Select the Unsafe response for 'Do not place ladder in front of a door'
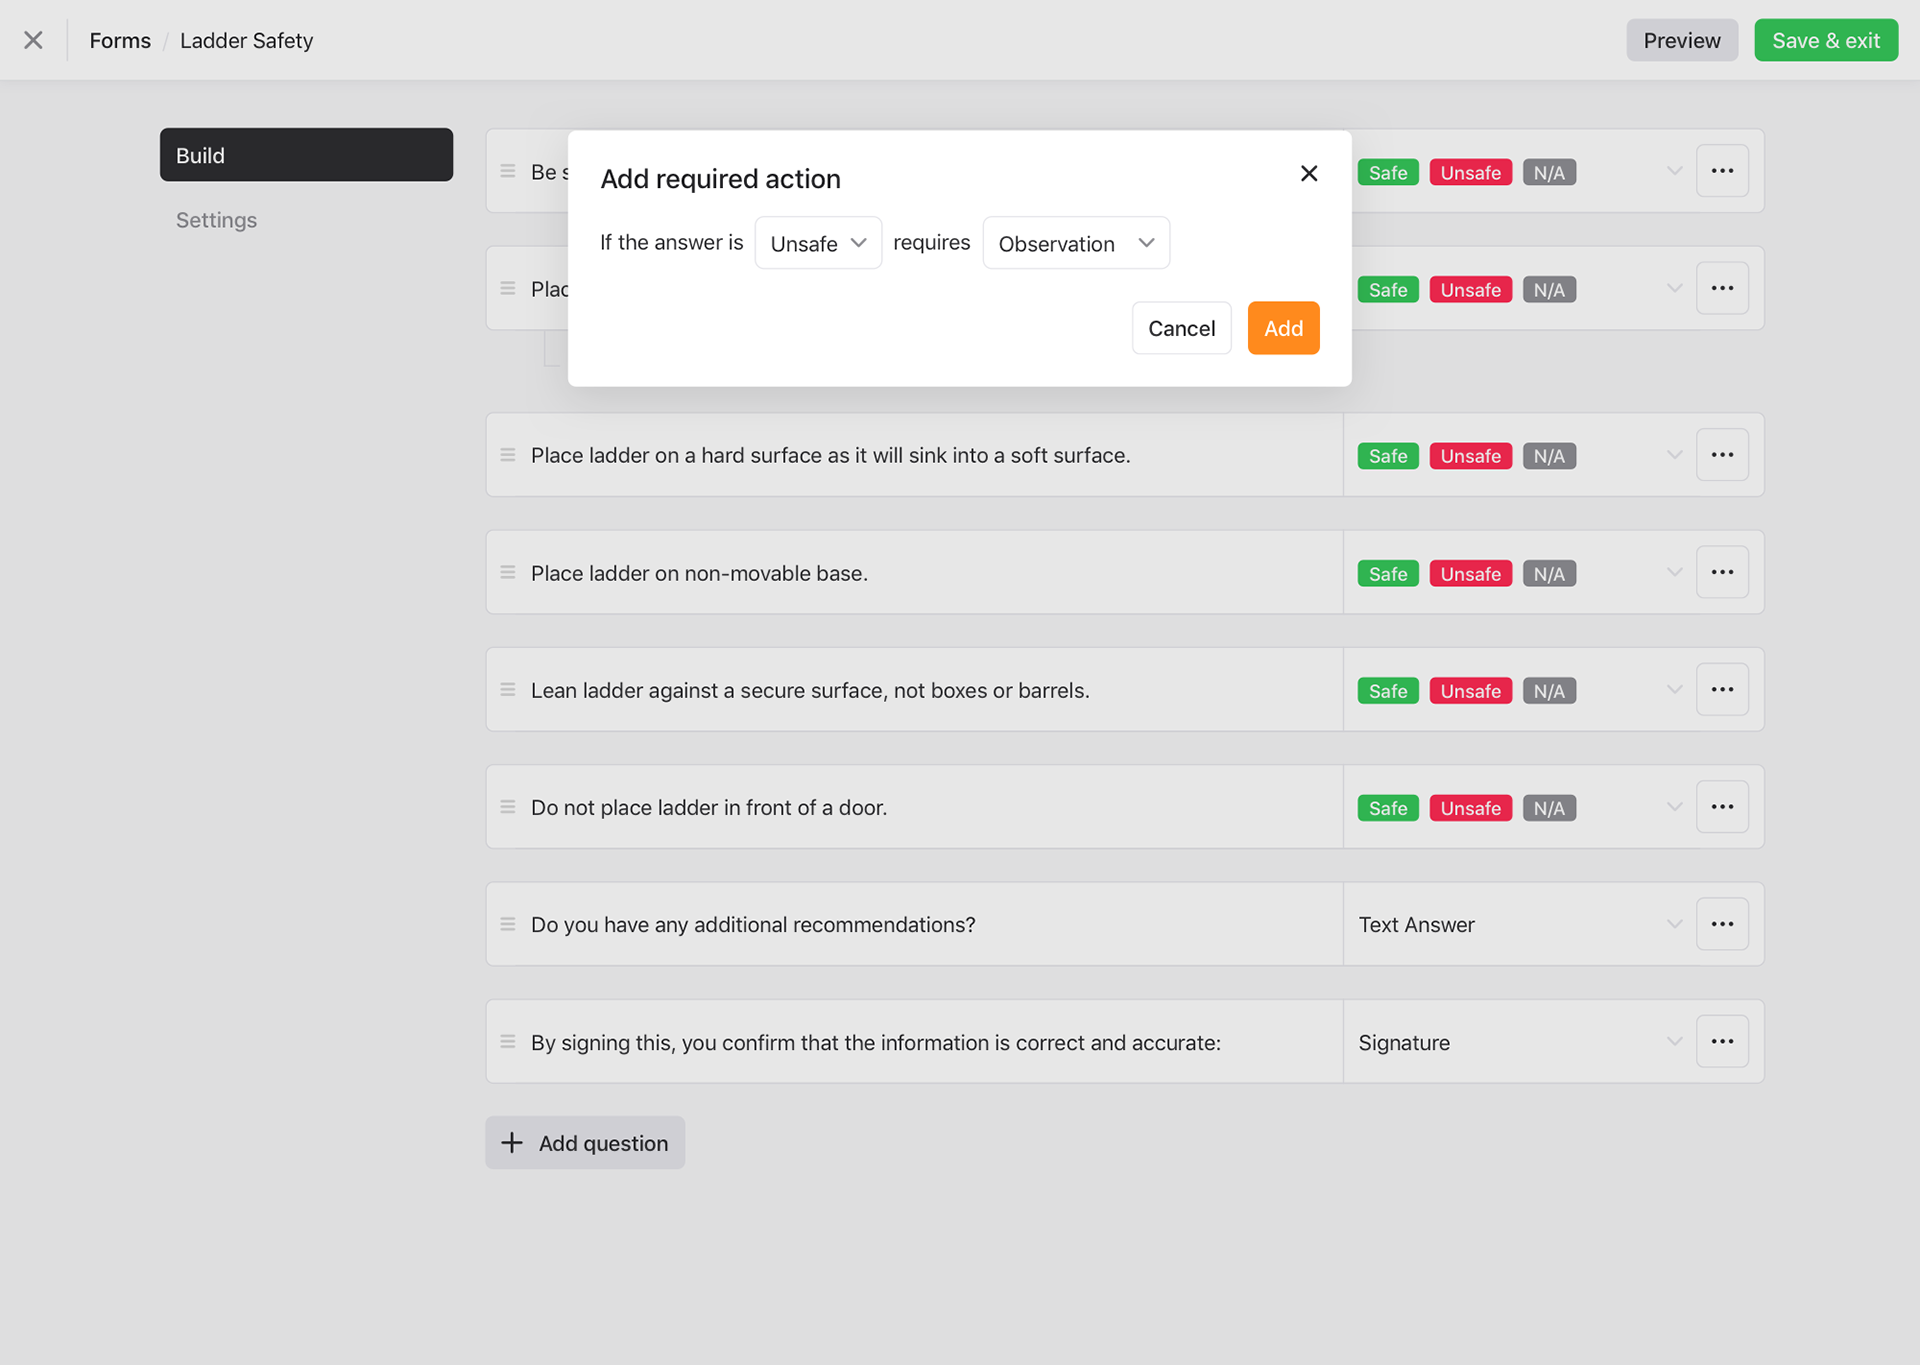 (1470, 807)
